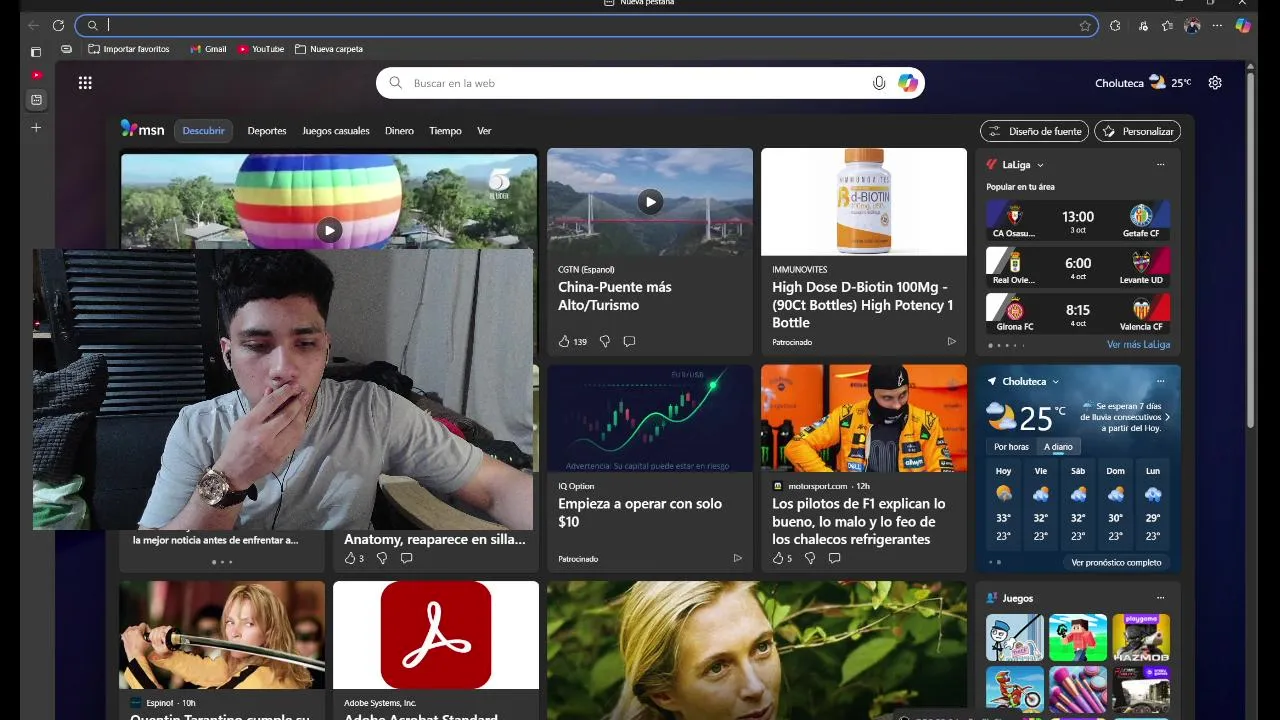Like the F1 pilotos article

[x=778, y=558]
